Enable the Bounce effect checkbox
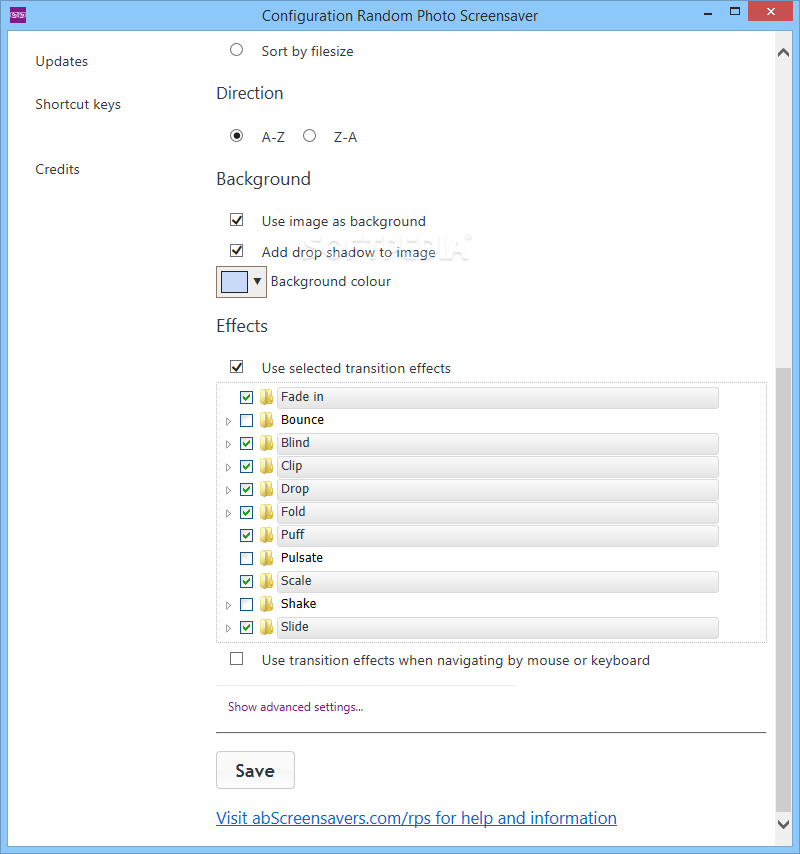Screen dimensions: 800x854 pos(246,420)
